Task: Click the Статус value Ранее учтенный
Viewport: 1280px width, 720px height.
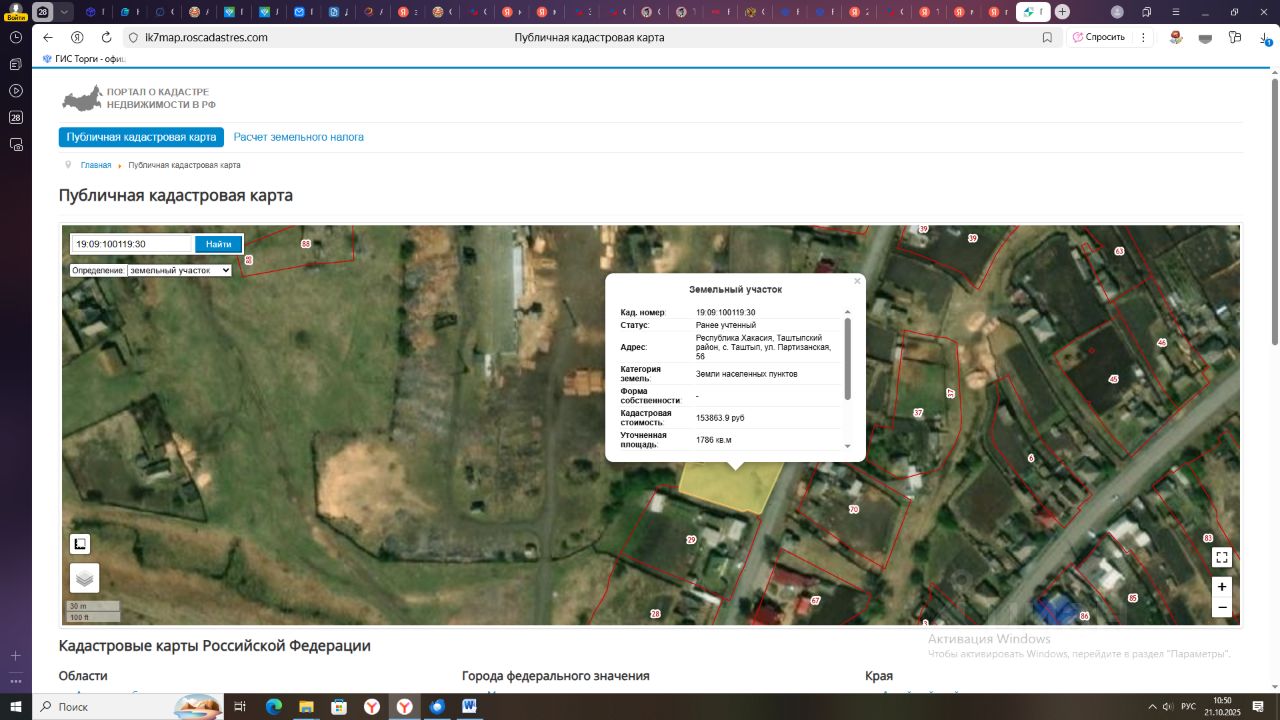Action: (x=726, y=325)
